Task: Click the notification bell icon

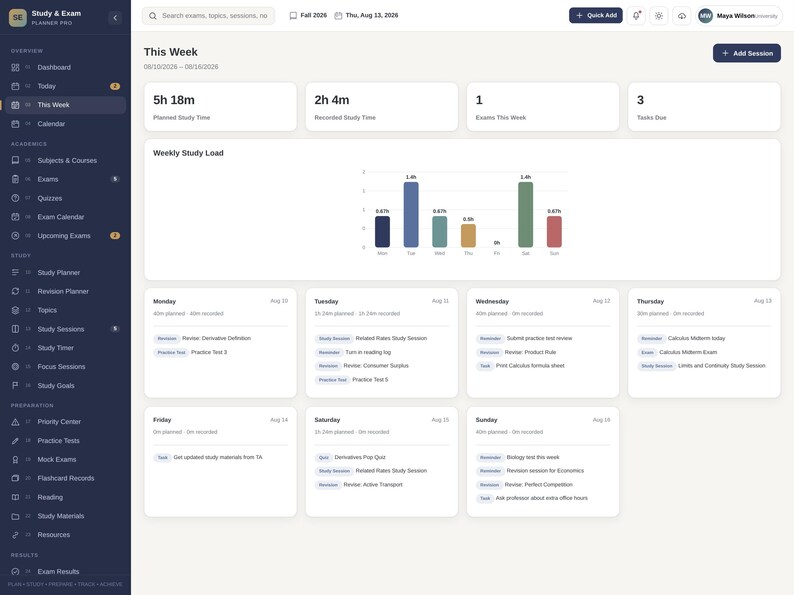Action: click(636, 16)
